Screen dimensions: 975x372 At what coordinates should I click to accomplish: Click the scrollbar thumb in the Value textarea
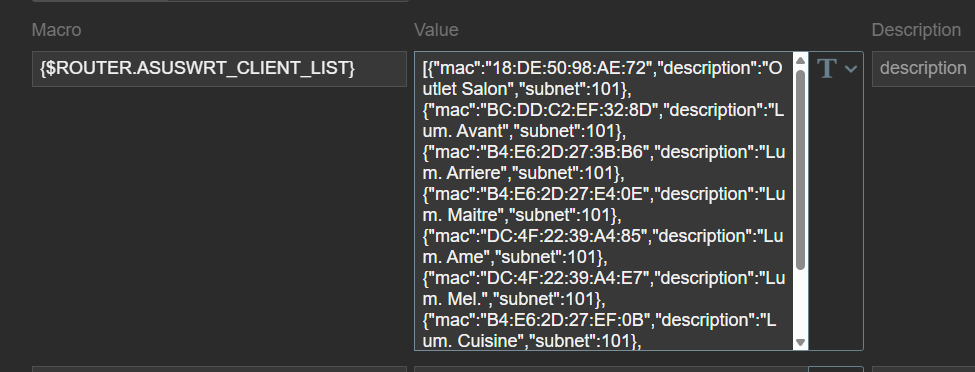[800, 169]
